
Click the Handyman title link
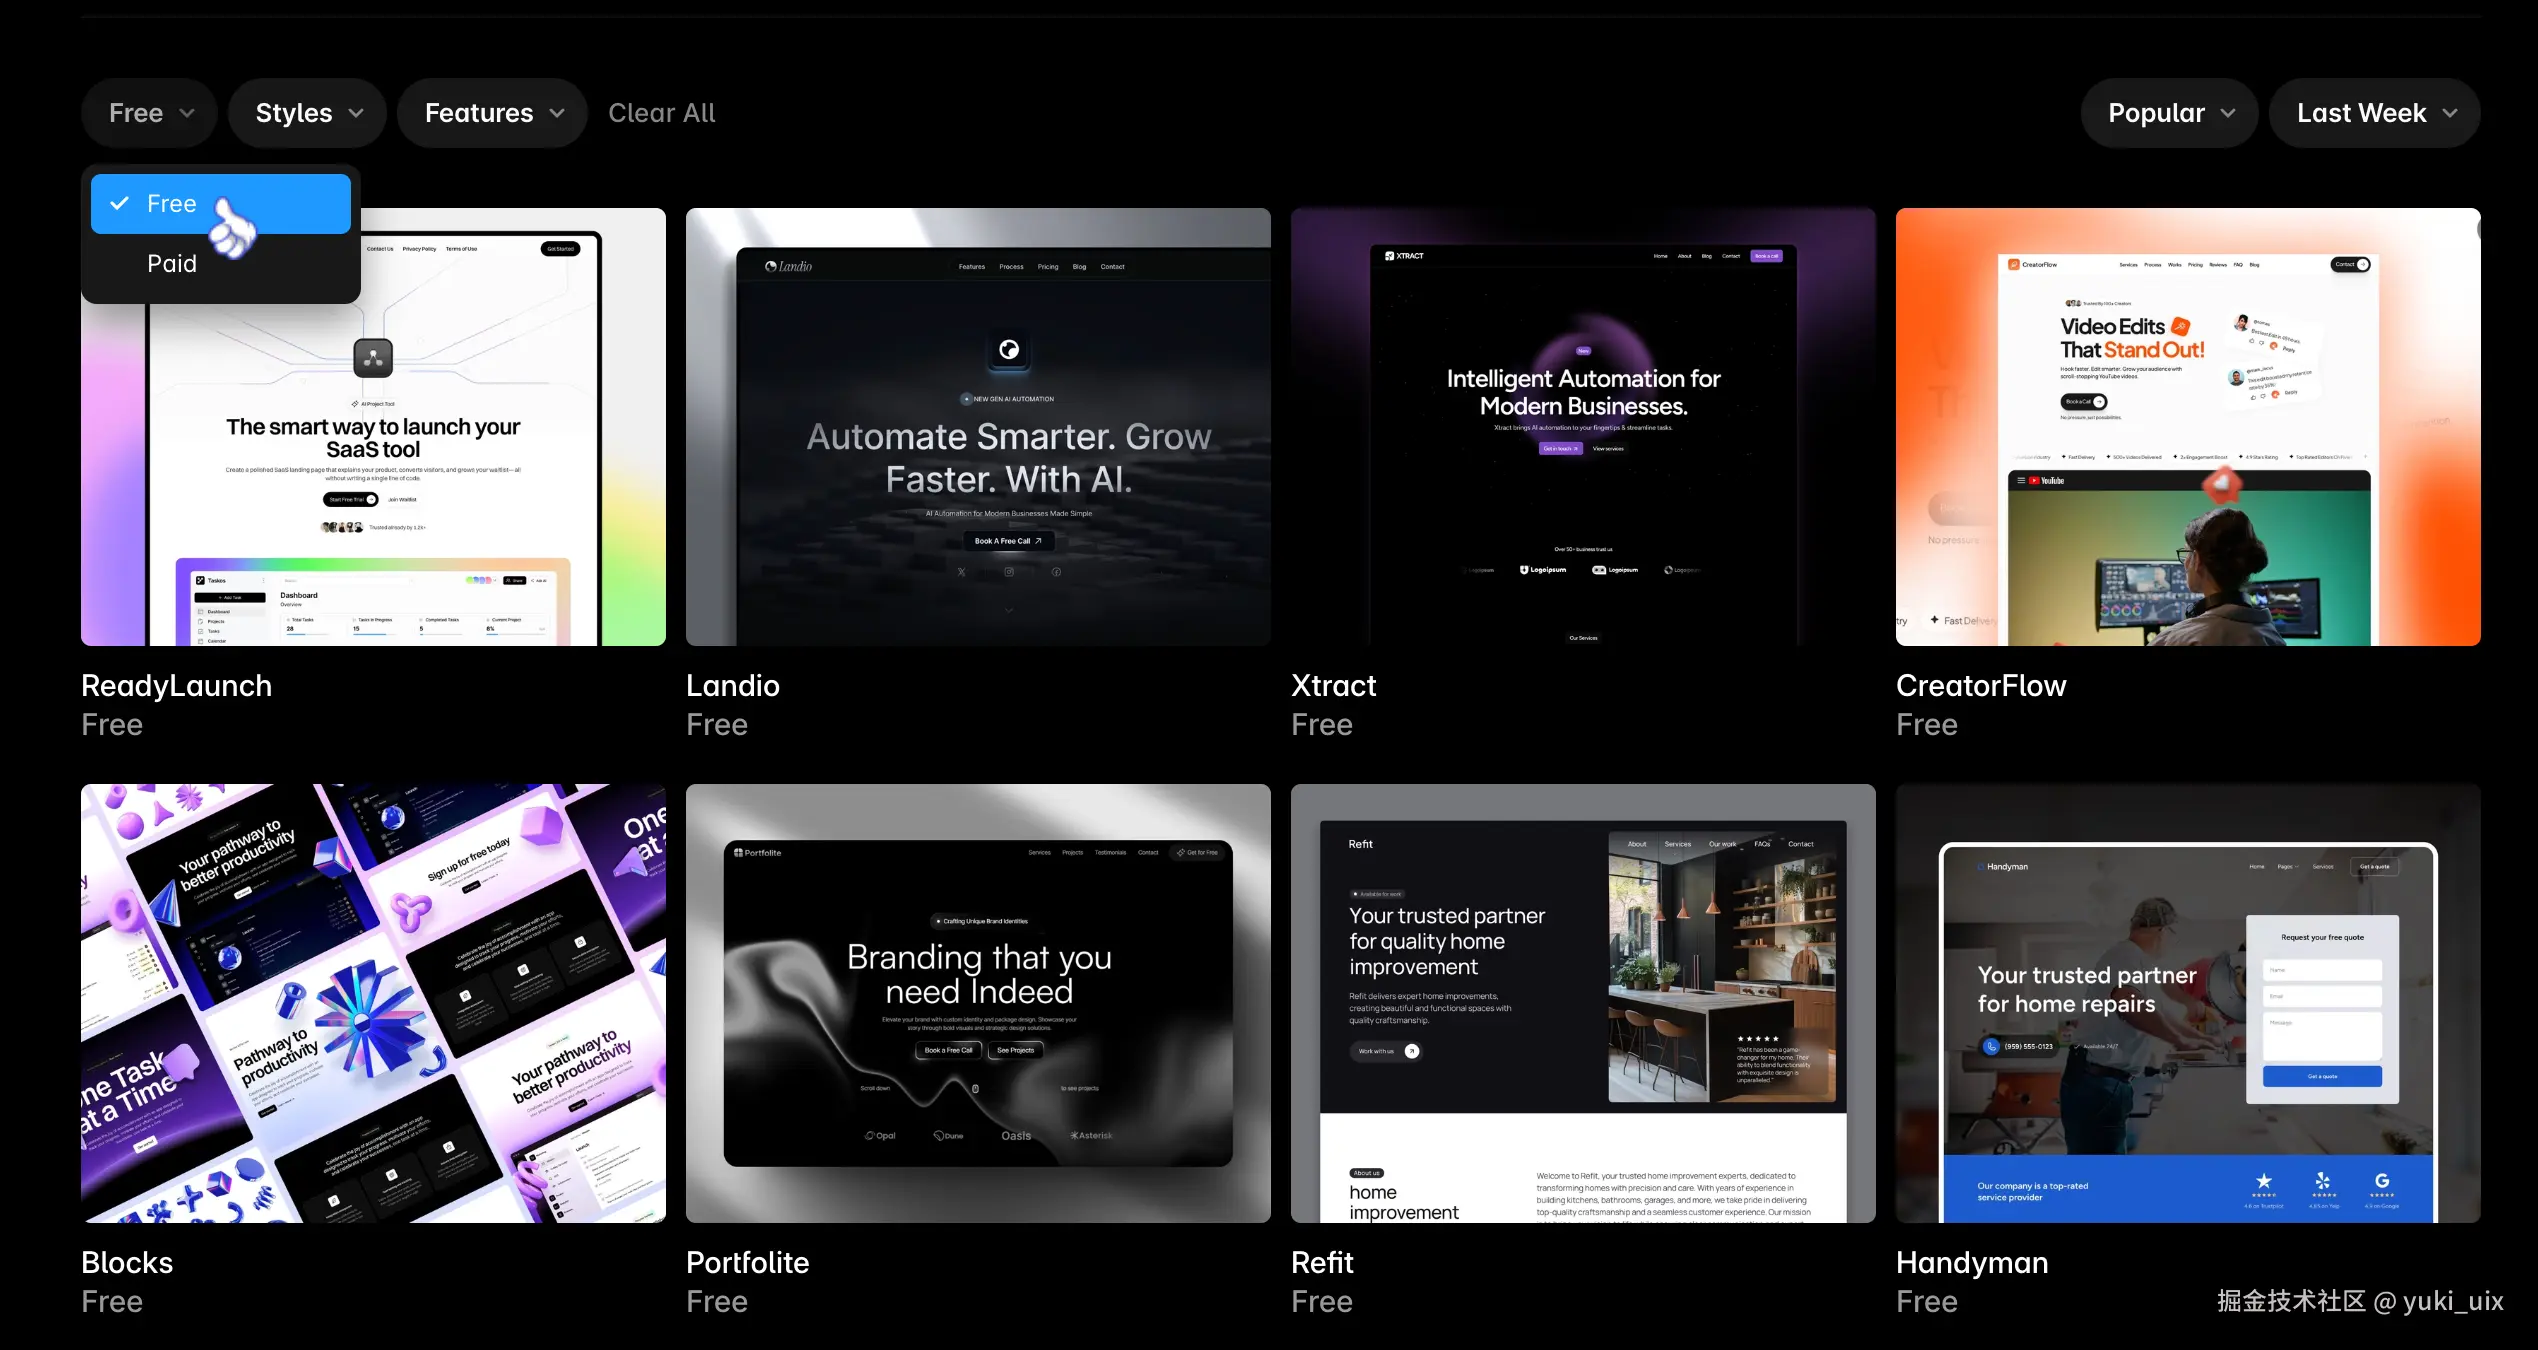1972,1263
